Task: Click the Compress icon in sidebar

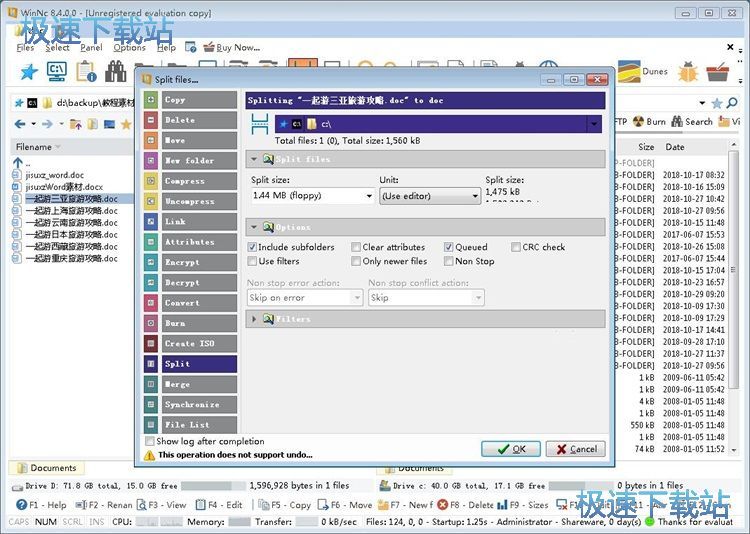Action: click(x=151, y=181)
